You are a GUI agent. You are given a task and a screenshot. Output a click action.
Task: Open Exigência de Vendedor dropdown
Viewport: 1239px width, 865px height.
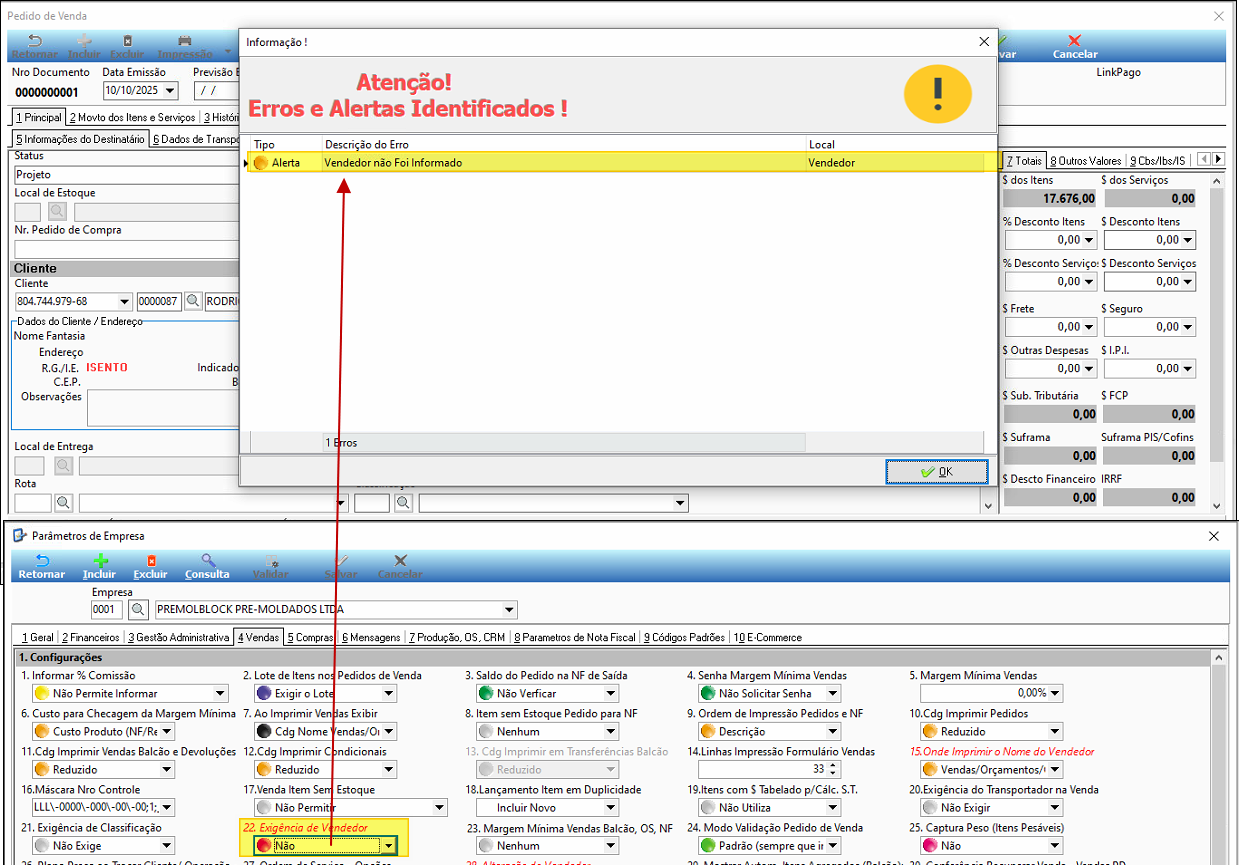tap(388, 846)
